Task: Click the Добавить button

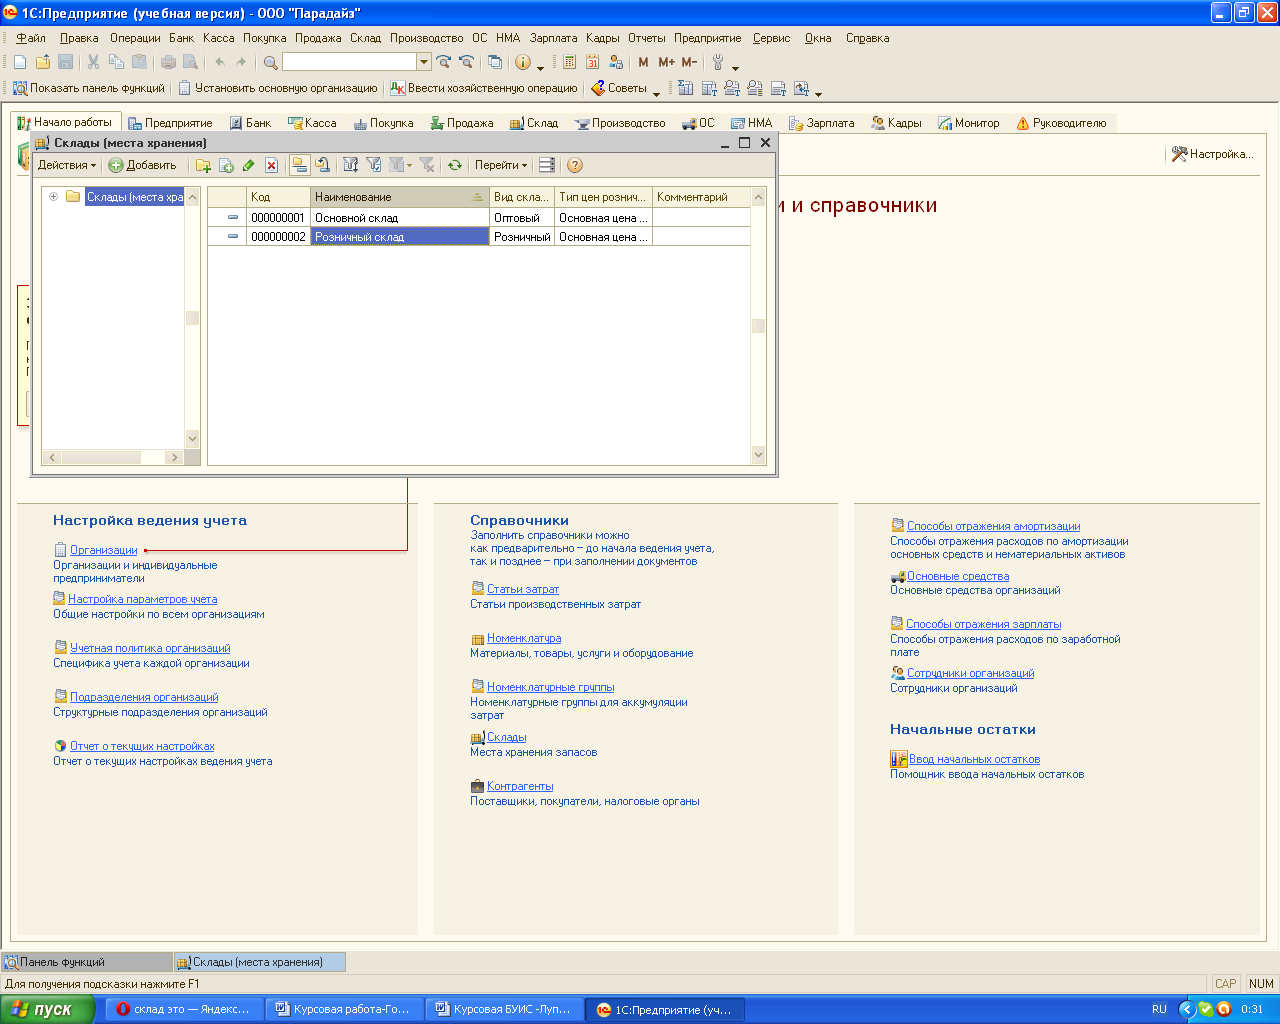Action: point(143,166)
